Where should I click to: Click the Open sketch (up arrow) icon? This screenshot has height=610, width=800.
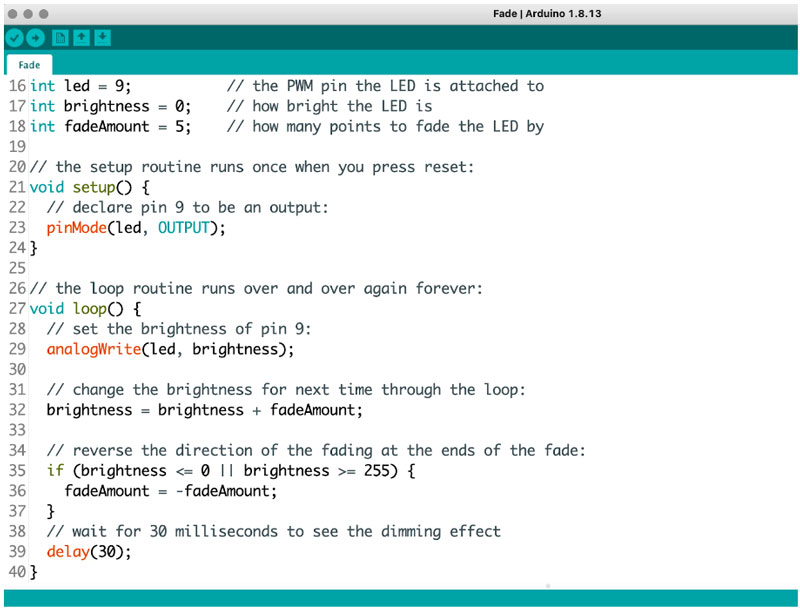81,35
